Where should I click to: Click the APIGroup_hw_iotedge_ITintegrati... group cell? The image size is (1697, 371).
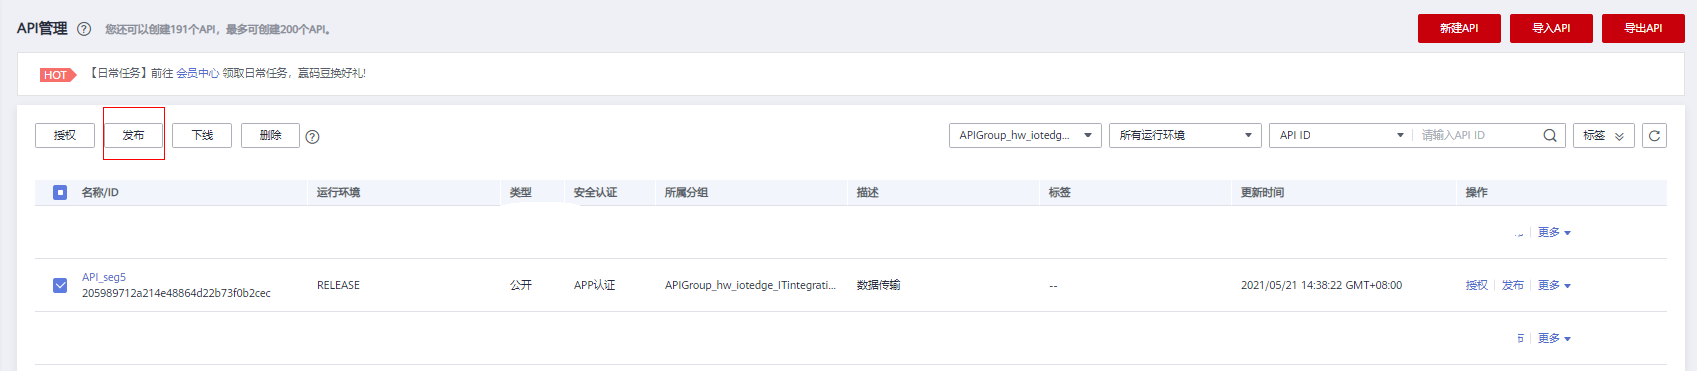750,285
